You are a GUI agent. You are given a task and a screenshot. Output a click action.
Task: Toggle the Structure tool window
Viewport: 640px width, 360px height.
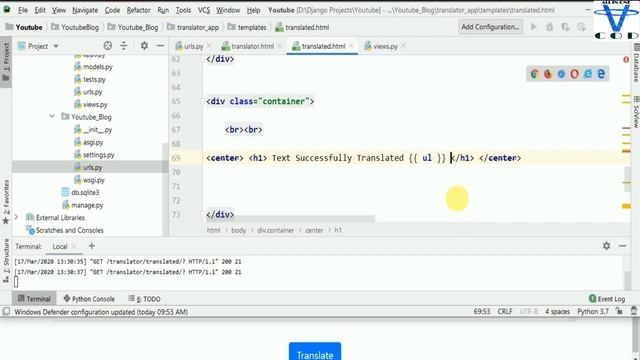coord(6,261)
